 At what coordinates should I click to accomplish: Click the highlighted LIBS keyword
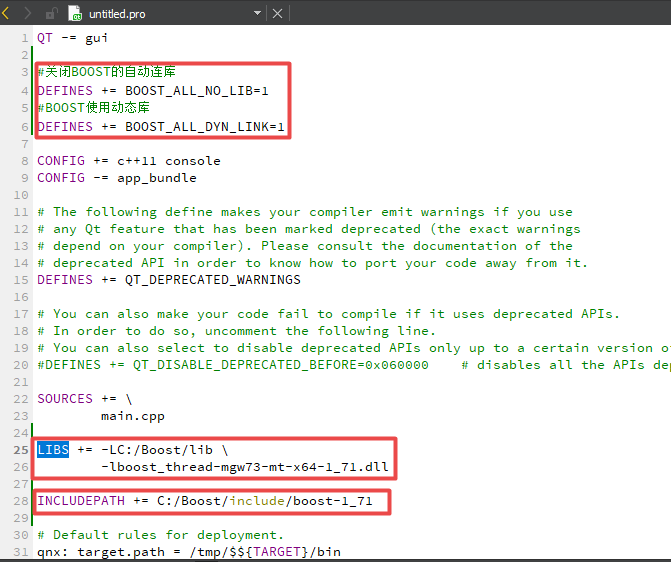pyautogui.click(x=53, y=450)
